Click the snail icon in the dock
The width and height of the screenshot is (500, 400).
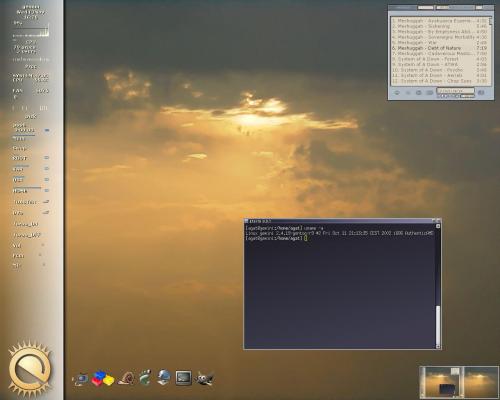(x=126, y=378)
